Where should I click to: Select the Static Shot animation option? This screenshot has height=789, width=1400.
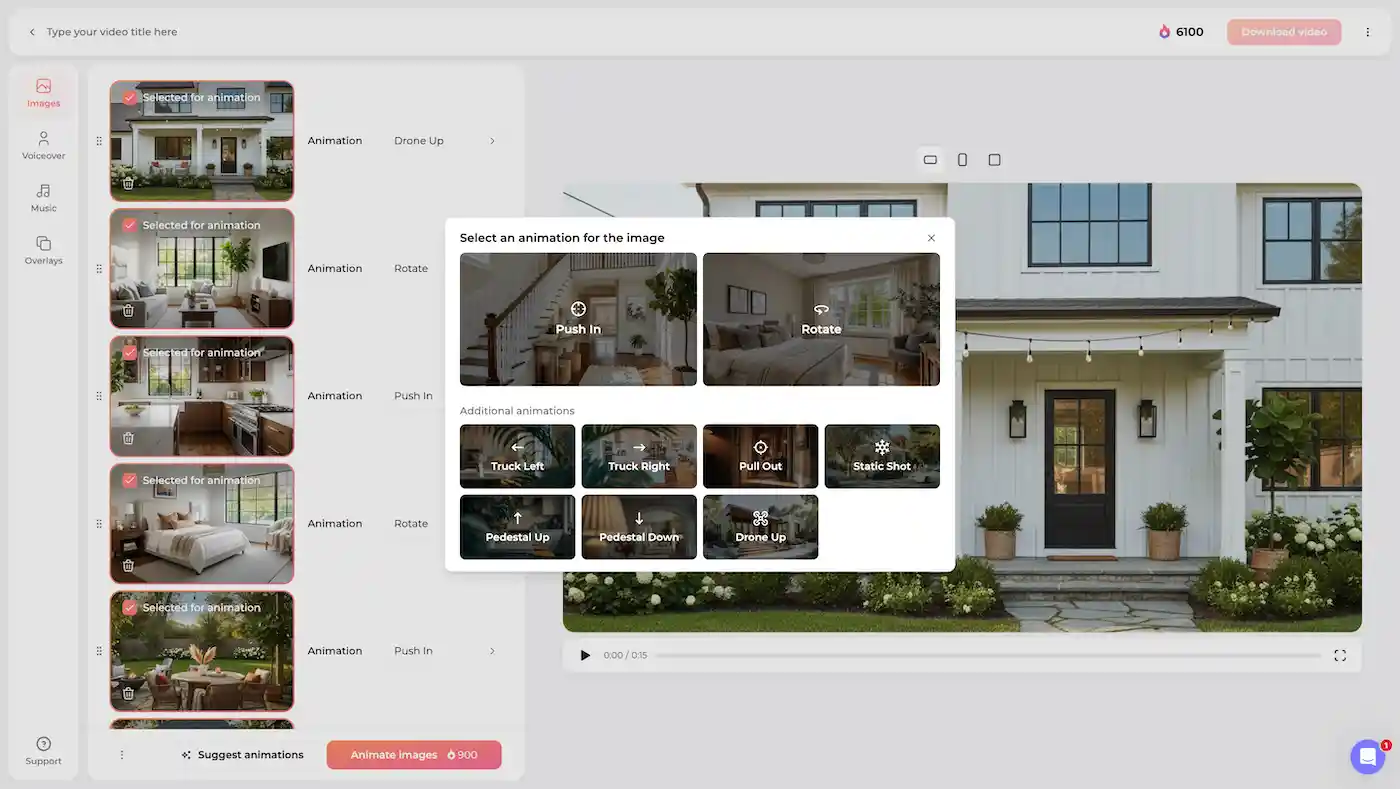coord(882,456)
